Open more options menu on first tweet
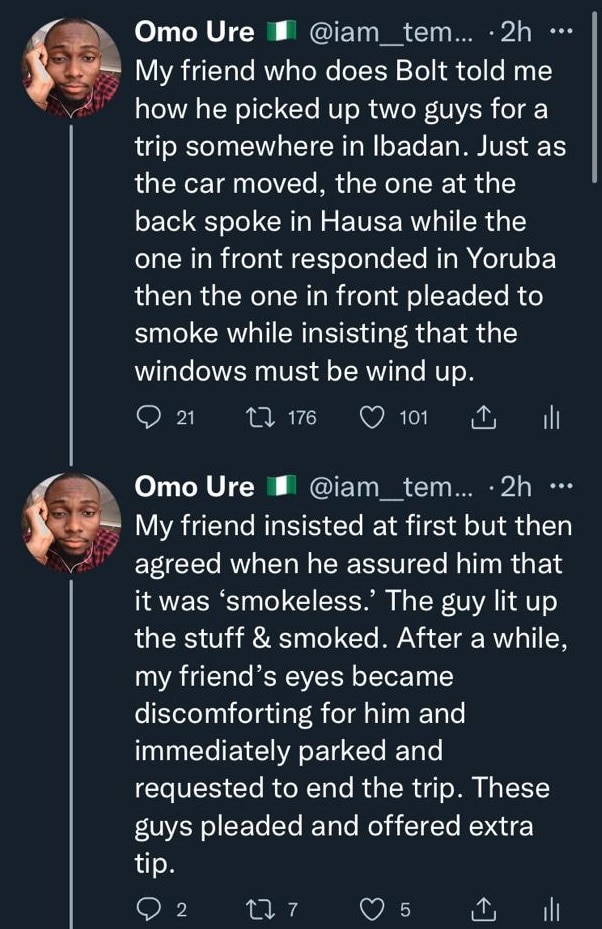Screen dimensions: 602x929 pyautogui.click(x=562, y=32)
